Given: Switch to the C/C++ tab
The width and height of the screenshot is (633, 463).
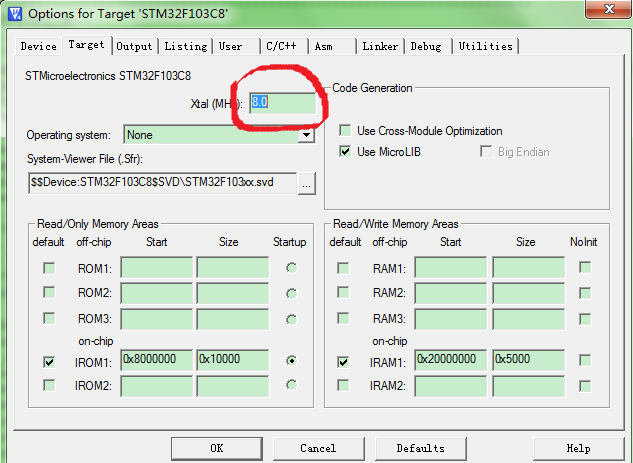Looking at the screenshot, I should [284, 46].
